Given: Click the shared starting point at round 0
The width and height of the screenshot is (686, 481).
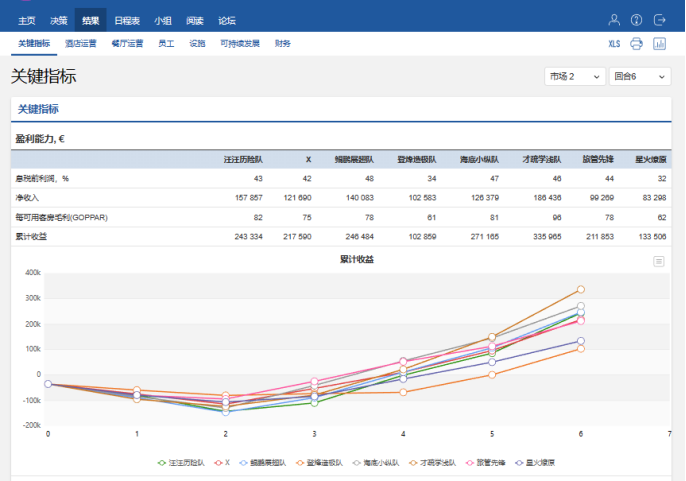Looking at the screenshot, I should point(48,384).
